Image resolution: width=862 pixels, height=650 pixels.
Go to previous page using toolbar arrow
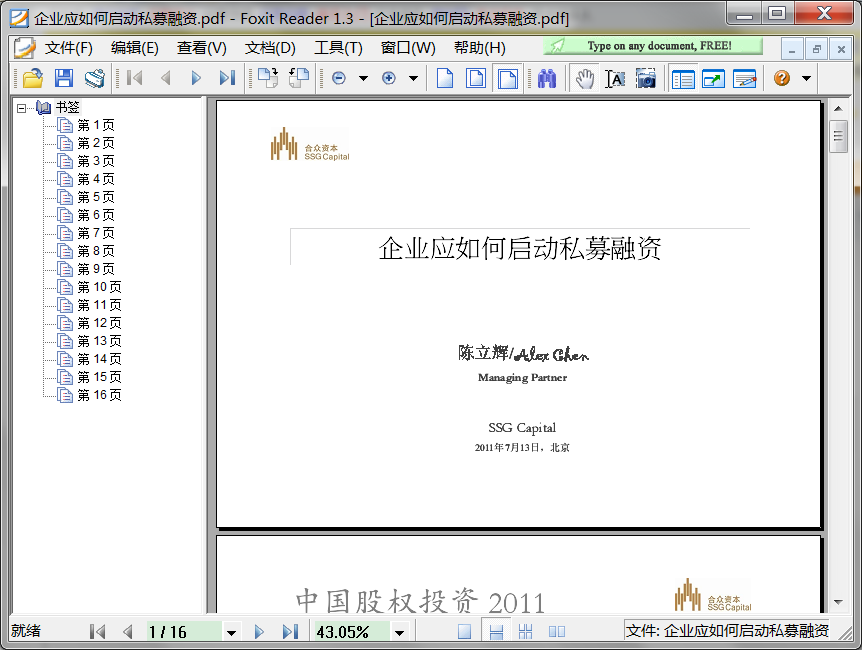coord(165,79)
